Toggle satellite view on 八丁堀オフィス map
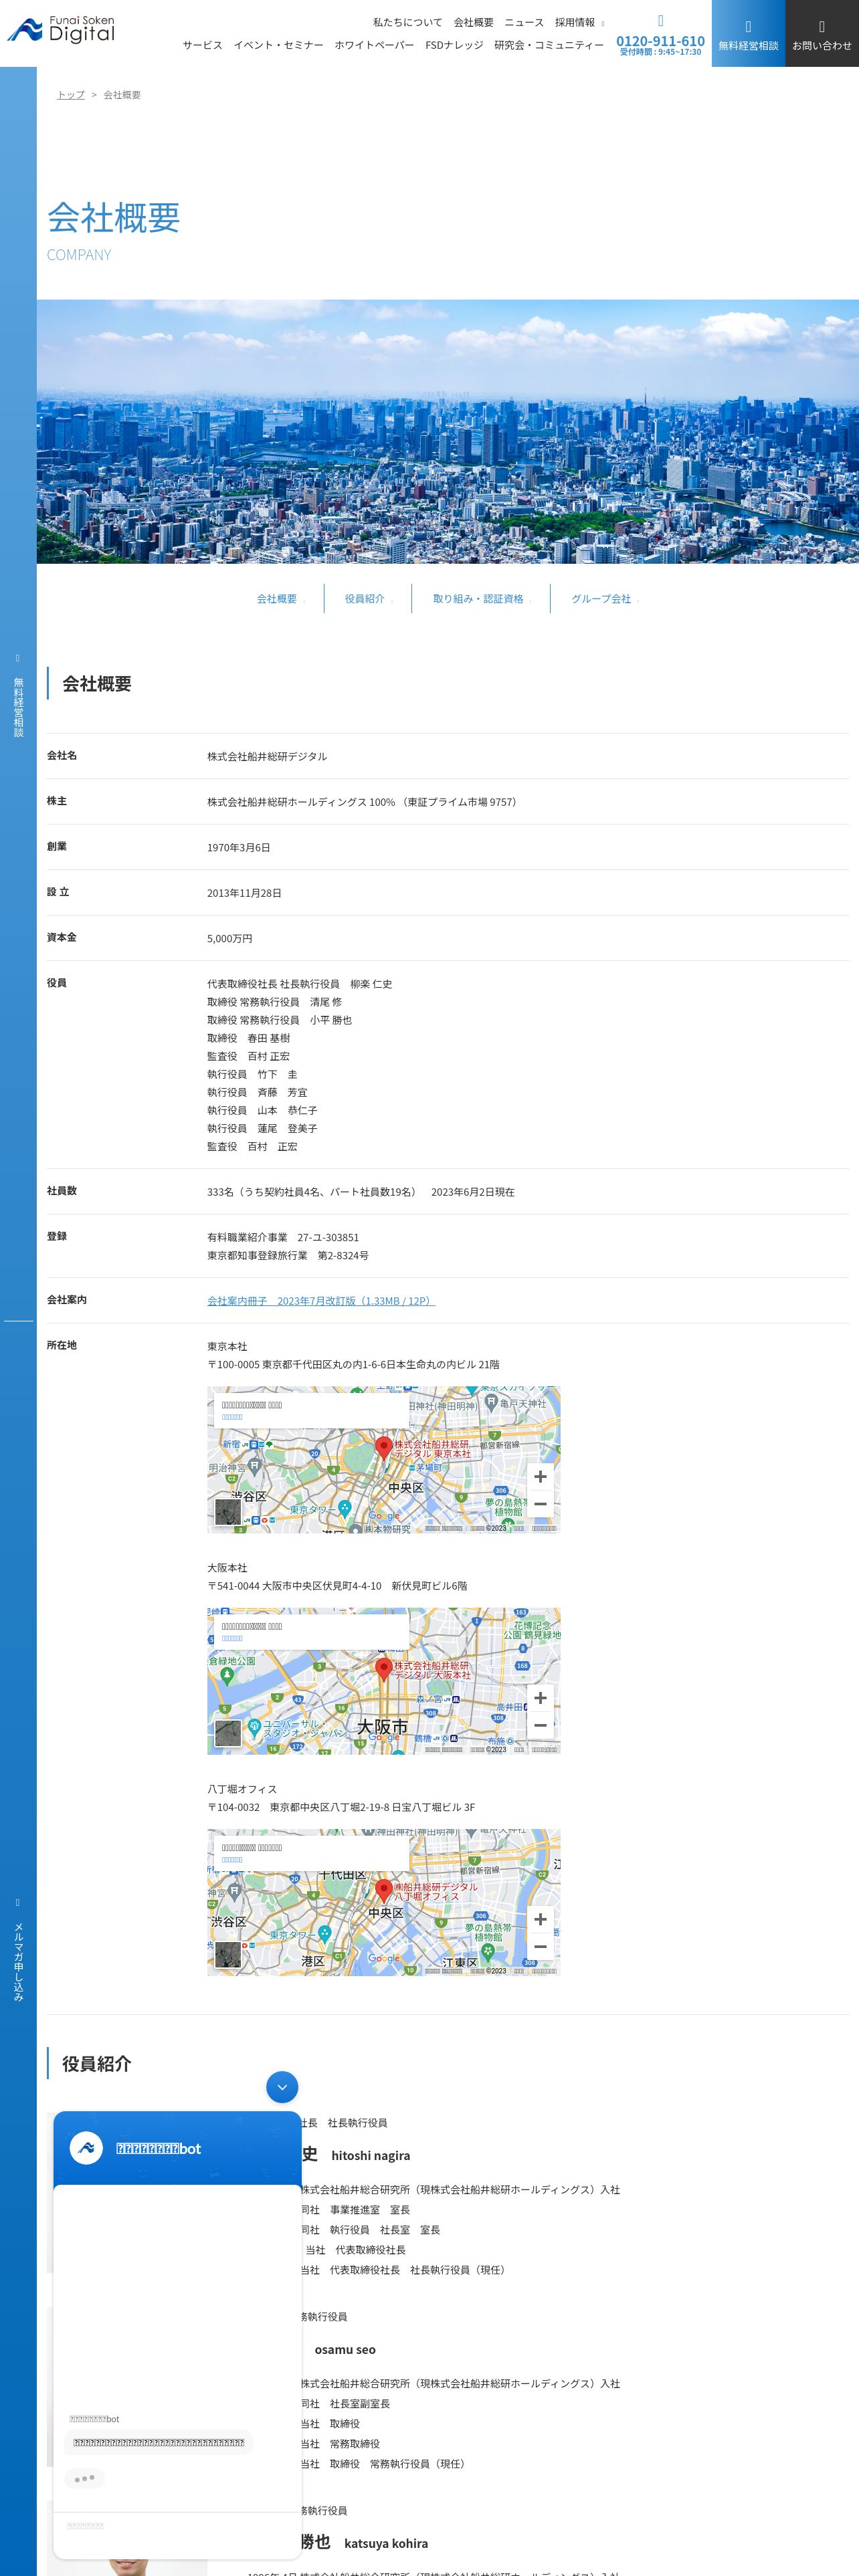The height and width of the screenshot is (2576, 859). pyautogui.click(x=228, y=1954)
